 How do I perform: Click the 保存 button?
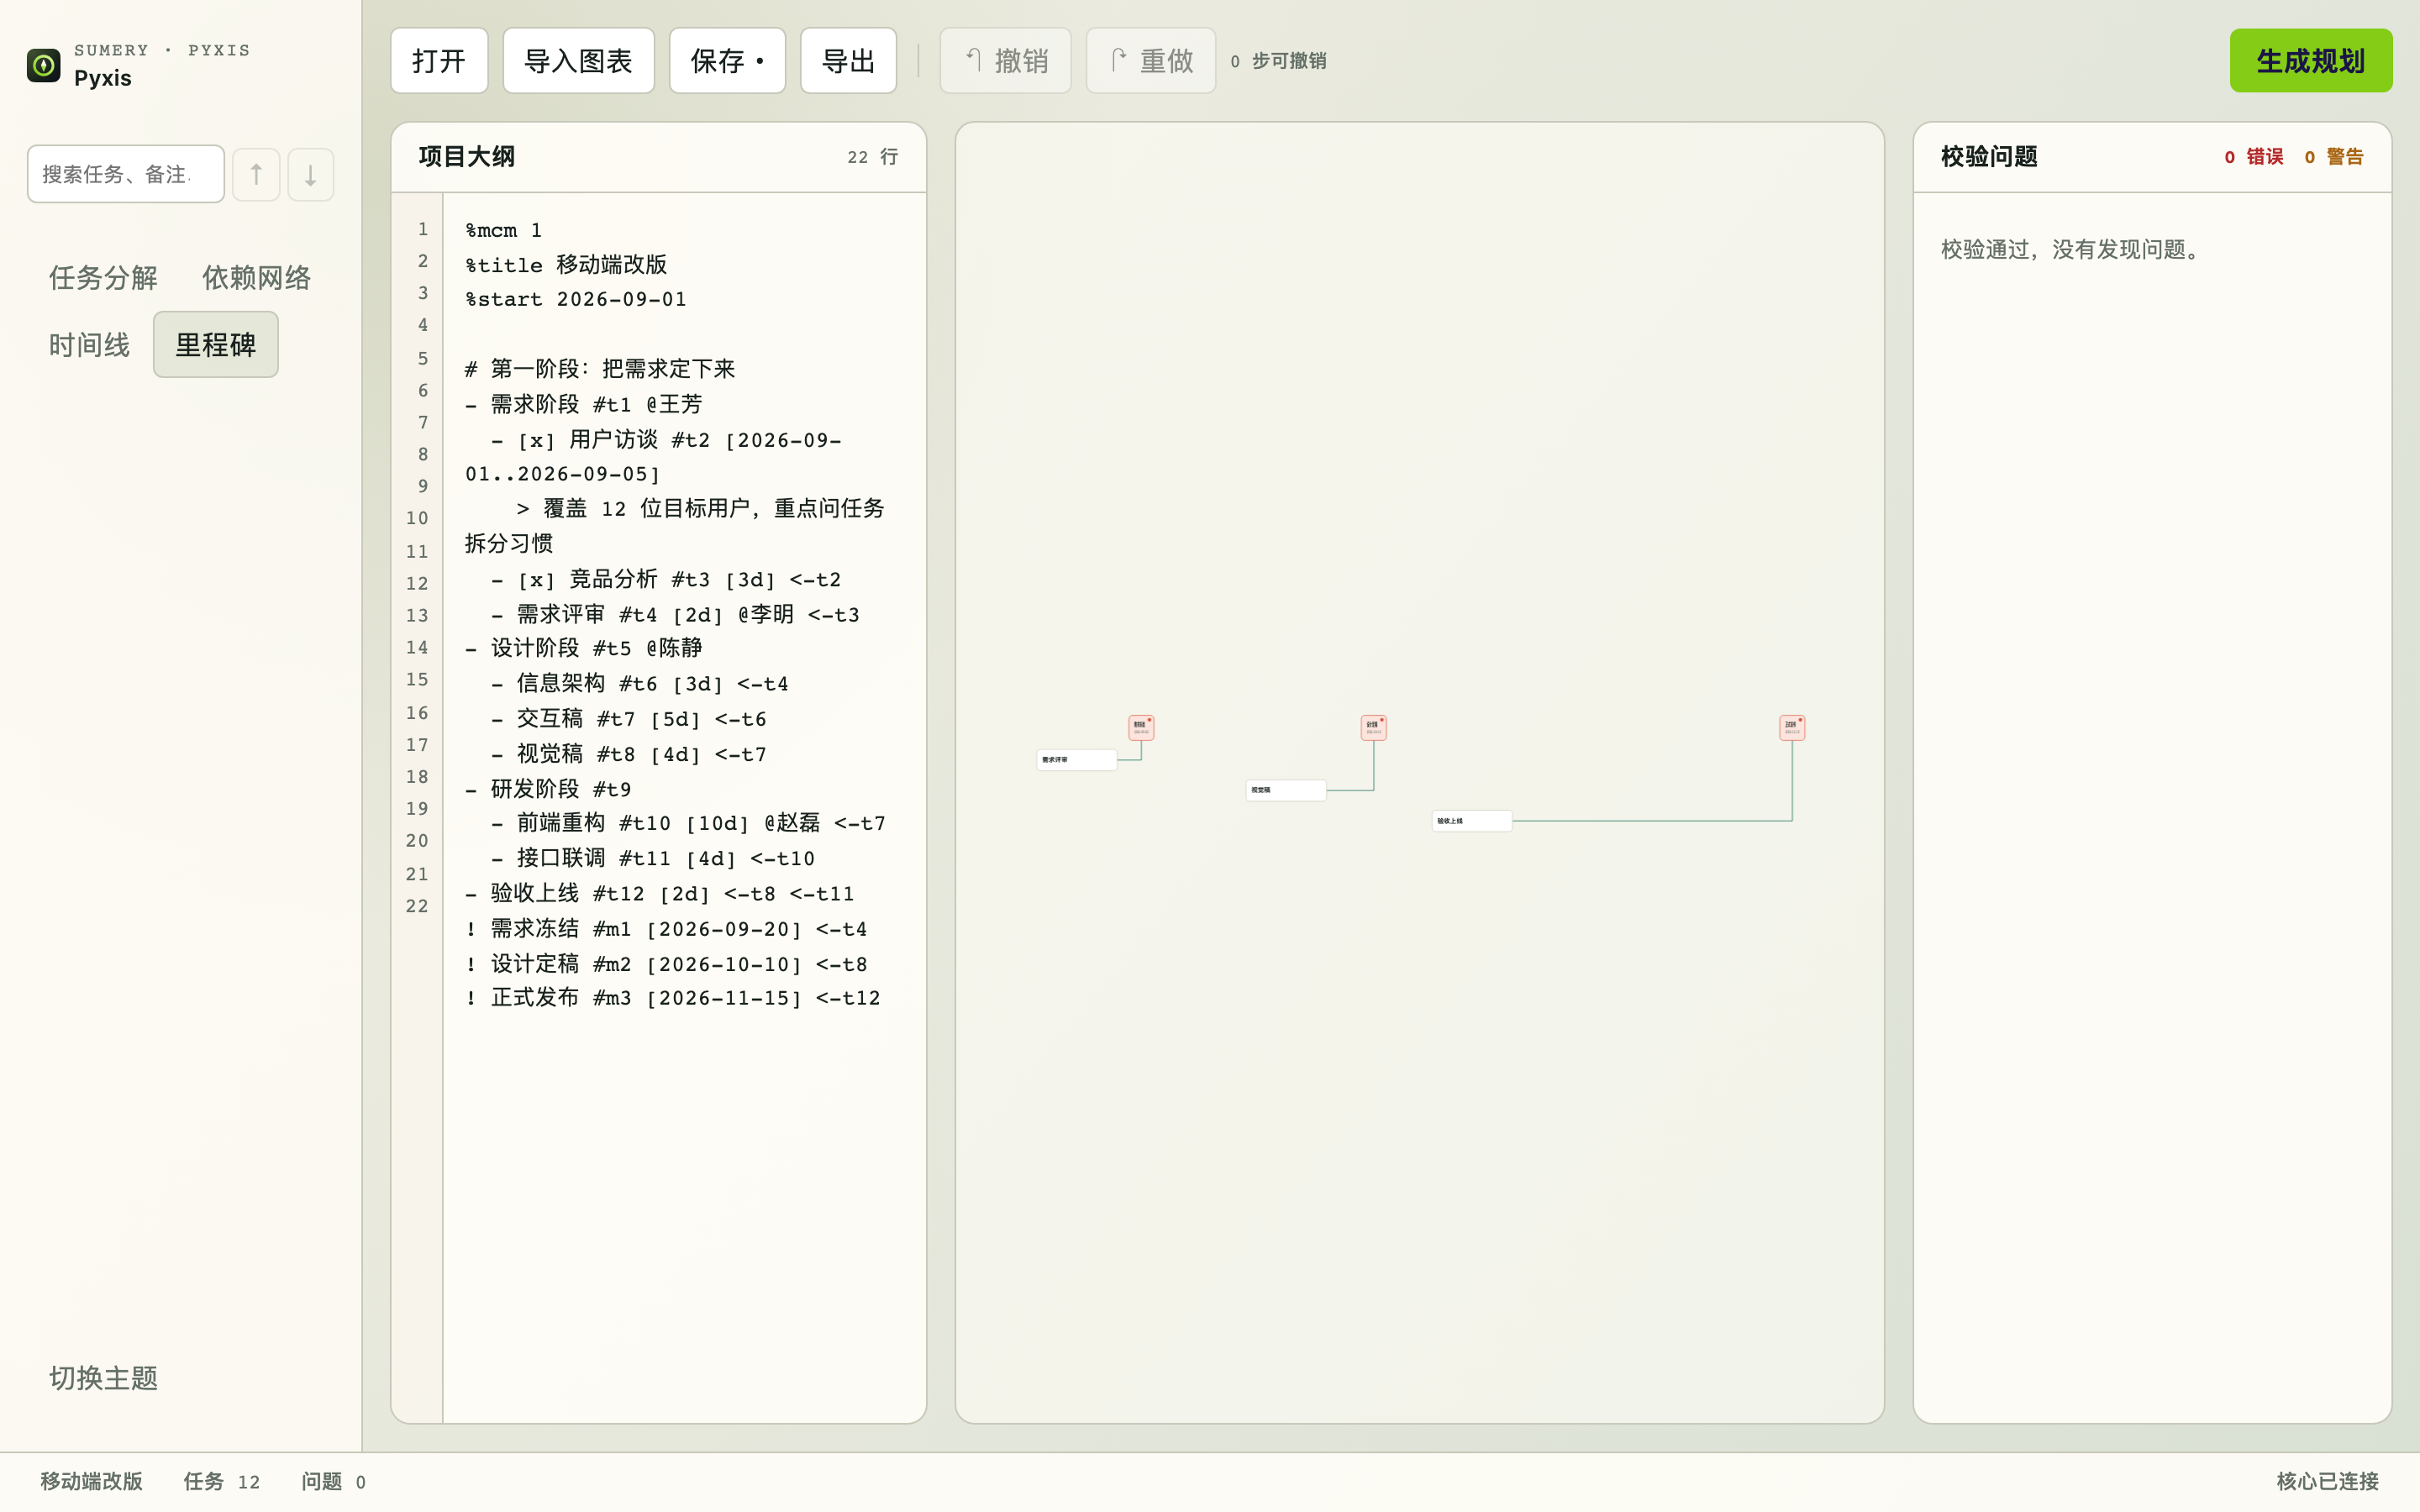(x=727, y=61)
